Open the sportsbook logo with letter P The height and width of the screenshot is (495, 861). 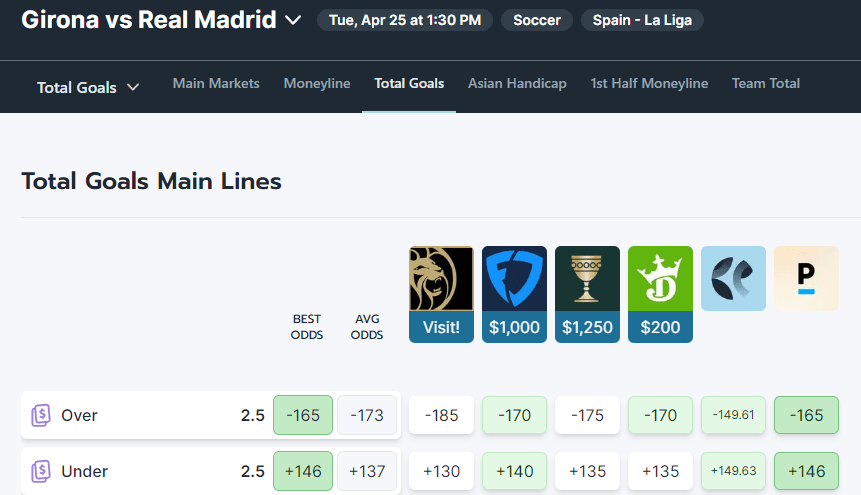pyautogui.click(x=806, y=279)
